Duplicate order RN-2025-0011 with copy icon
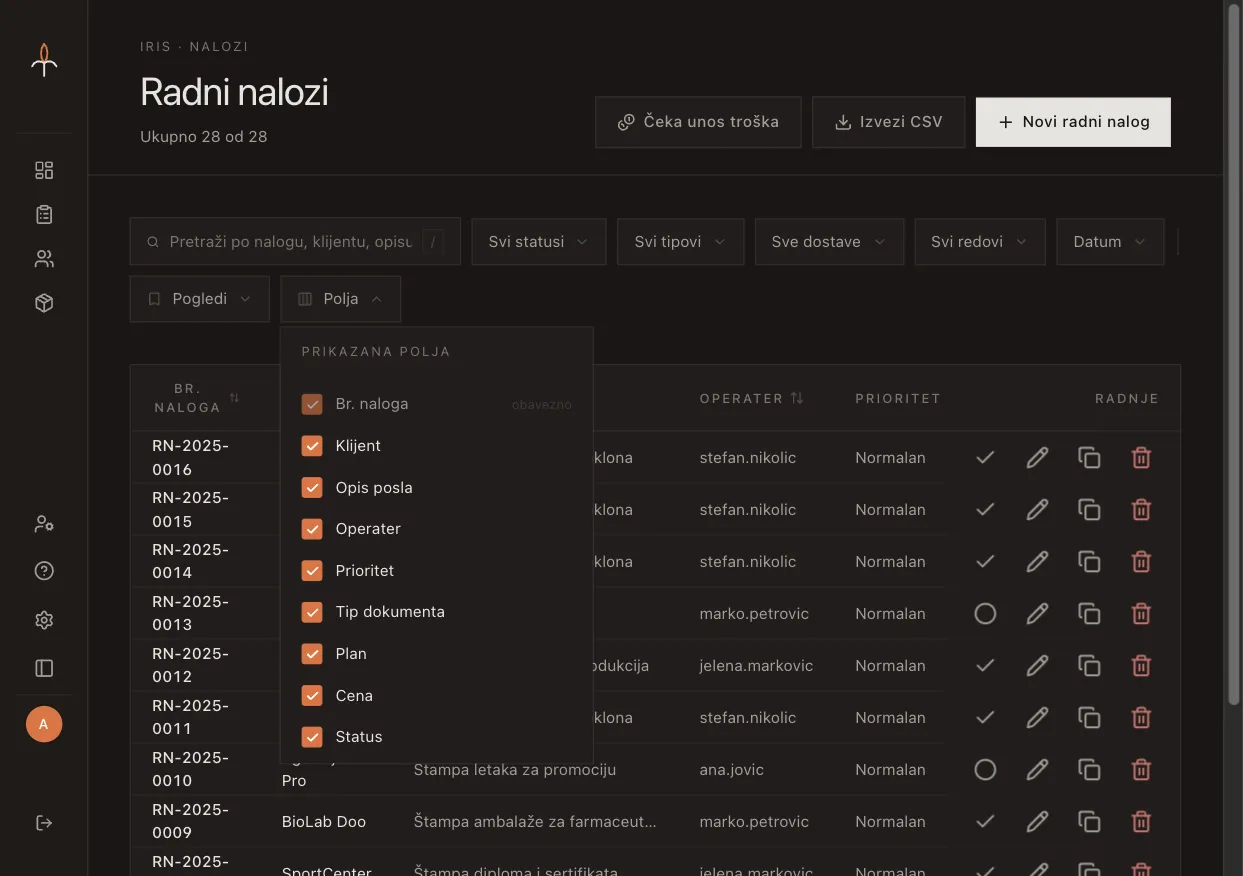Image resolution: width=1243 pixels, height=876 pixels. (x=1089, y=717)
